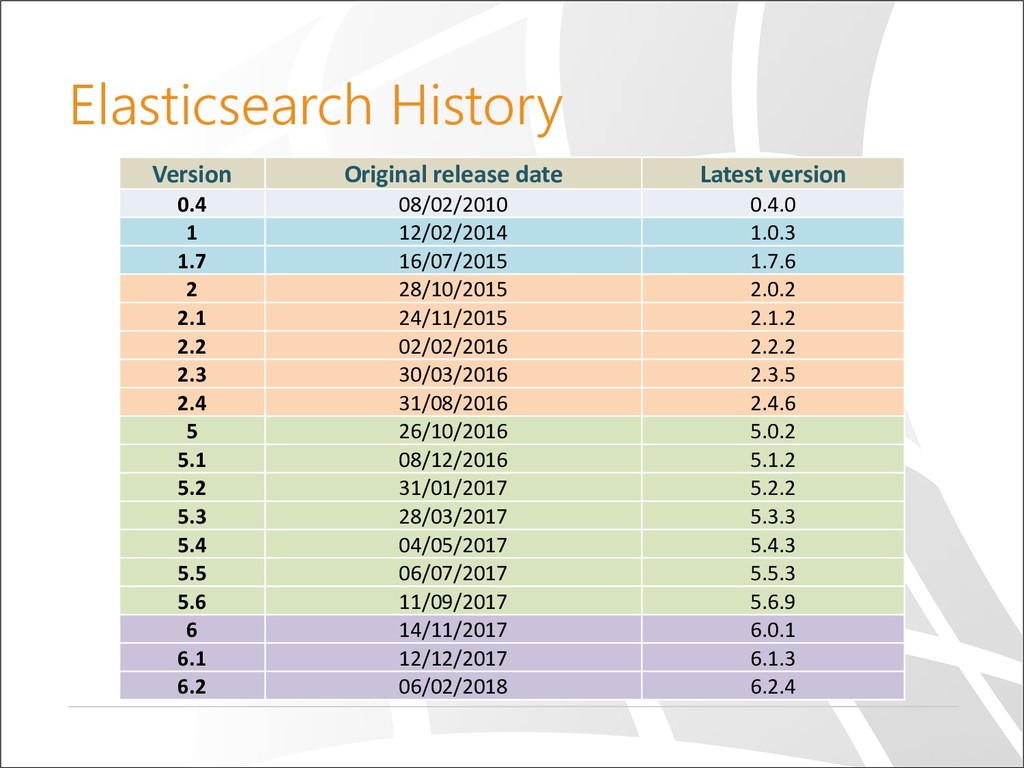Click the latest version '2.1.2'

coord(773,318)
